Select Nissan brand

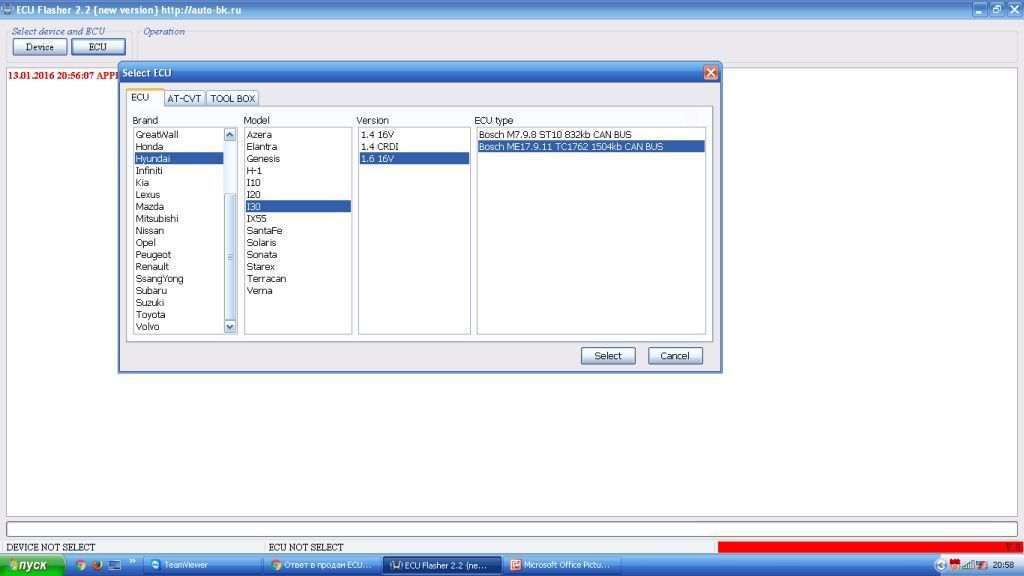tap(178, 231)
